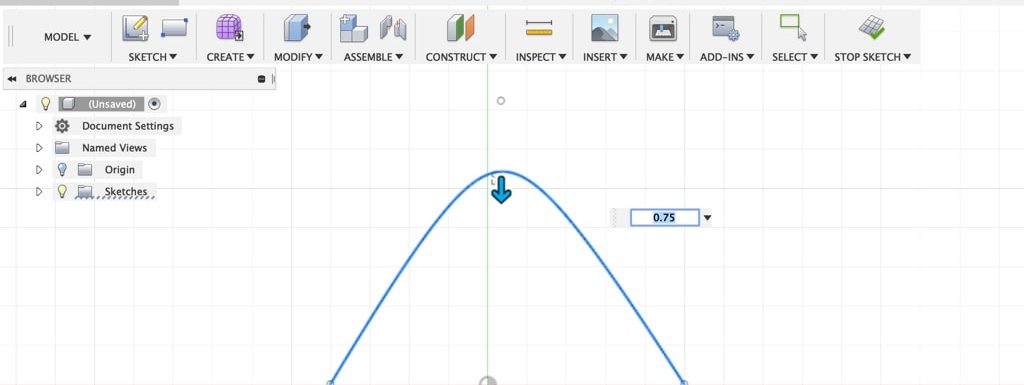Select the Create Sketch icon
The height and width of the screenshot is (385, 1024).
(135, 28)
